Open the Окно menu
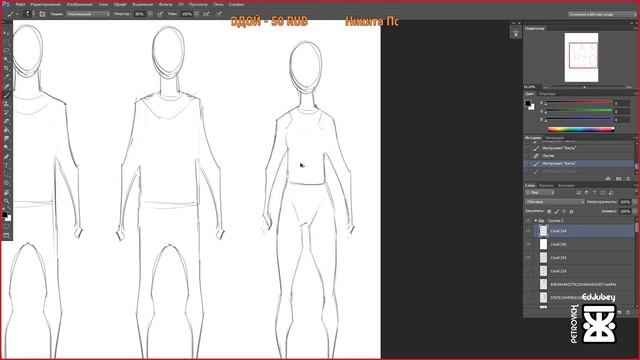 tap(218, 4)
